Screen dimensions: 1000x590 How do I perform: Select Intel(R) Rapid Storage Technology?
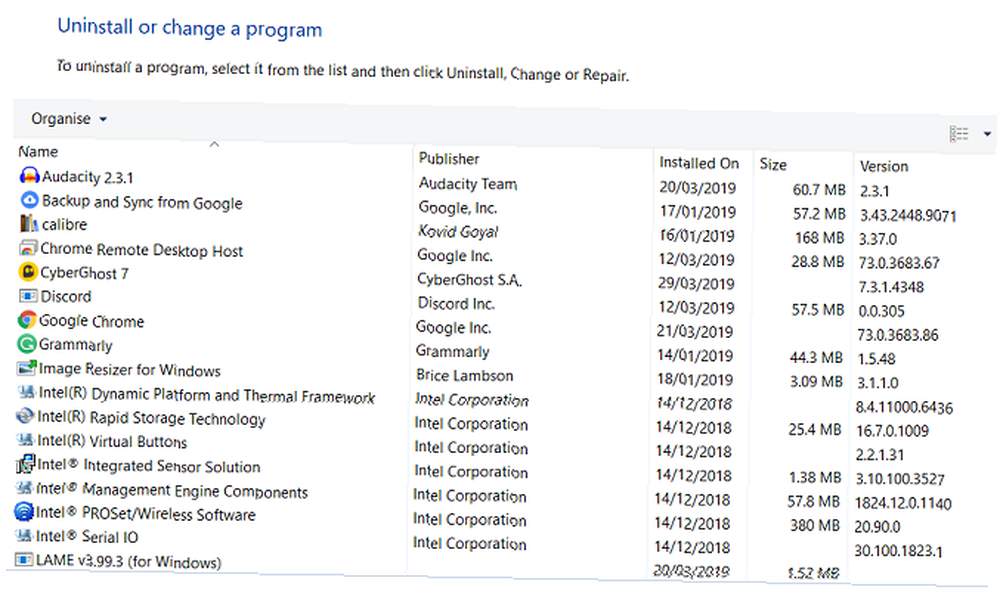point(151,418)
